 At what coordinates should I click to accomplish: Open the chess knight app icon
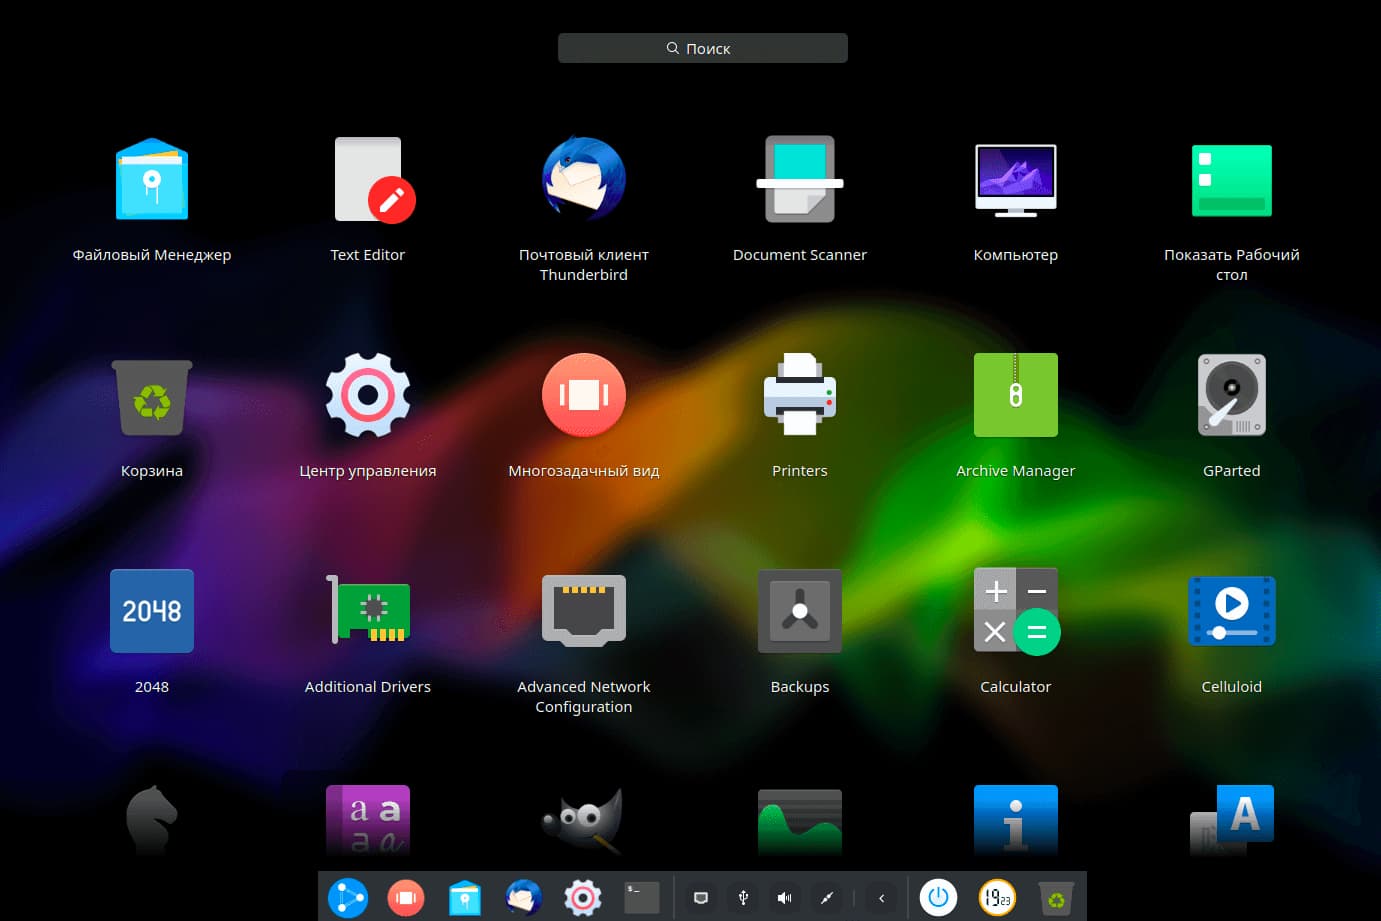(x=152, y=820)
